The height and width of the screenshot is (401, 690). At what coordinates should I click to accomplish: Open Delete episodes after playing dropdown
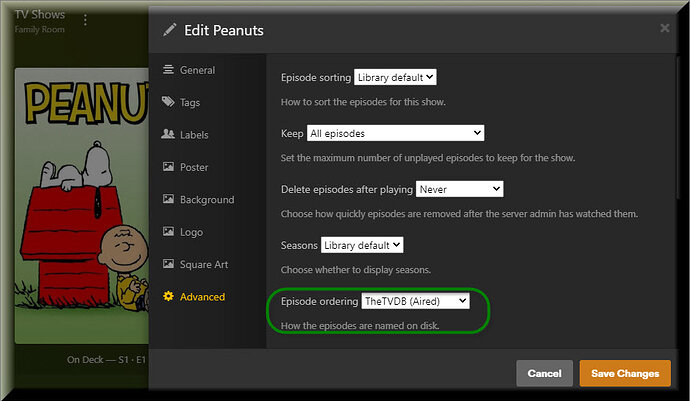(459, 189)
